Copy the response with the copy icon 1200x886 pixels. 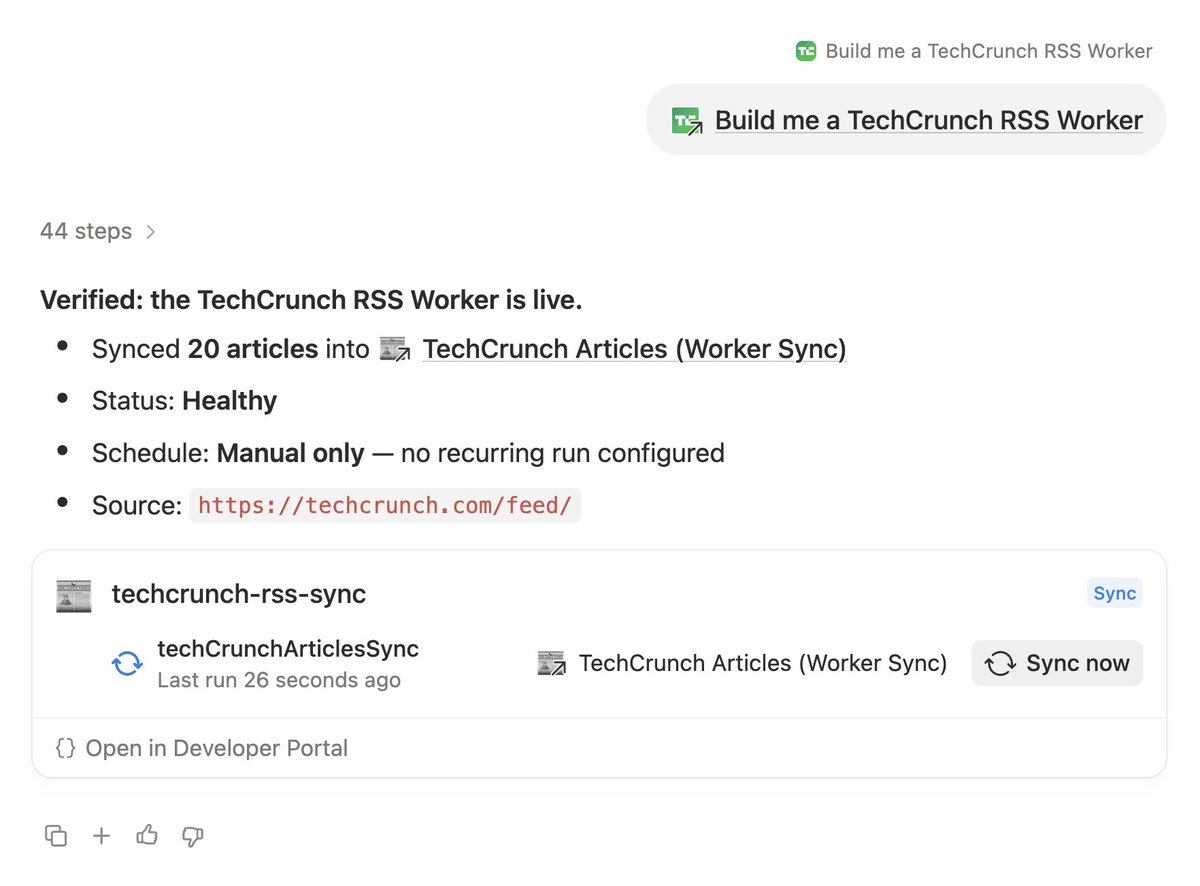point(56,836)
